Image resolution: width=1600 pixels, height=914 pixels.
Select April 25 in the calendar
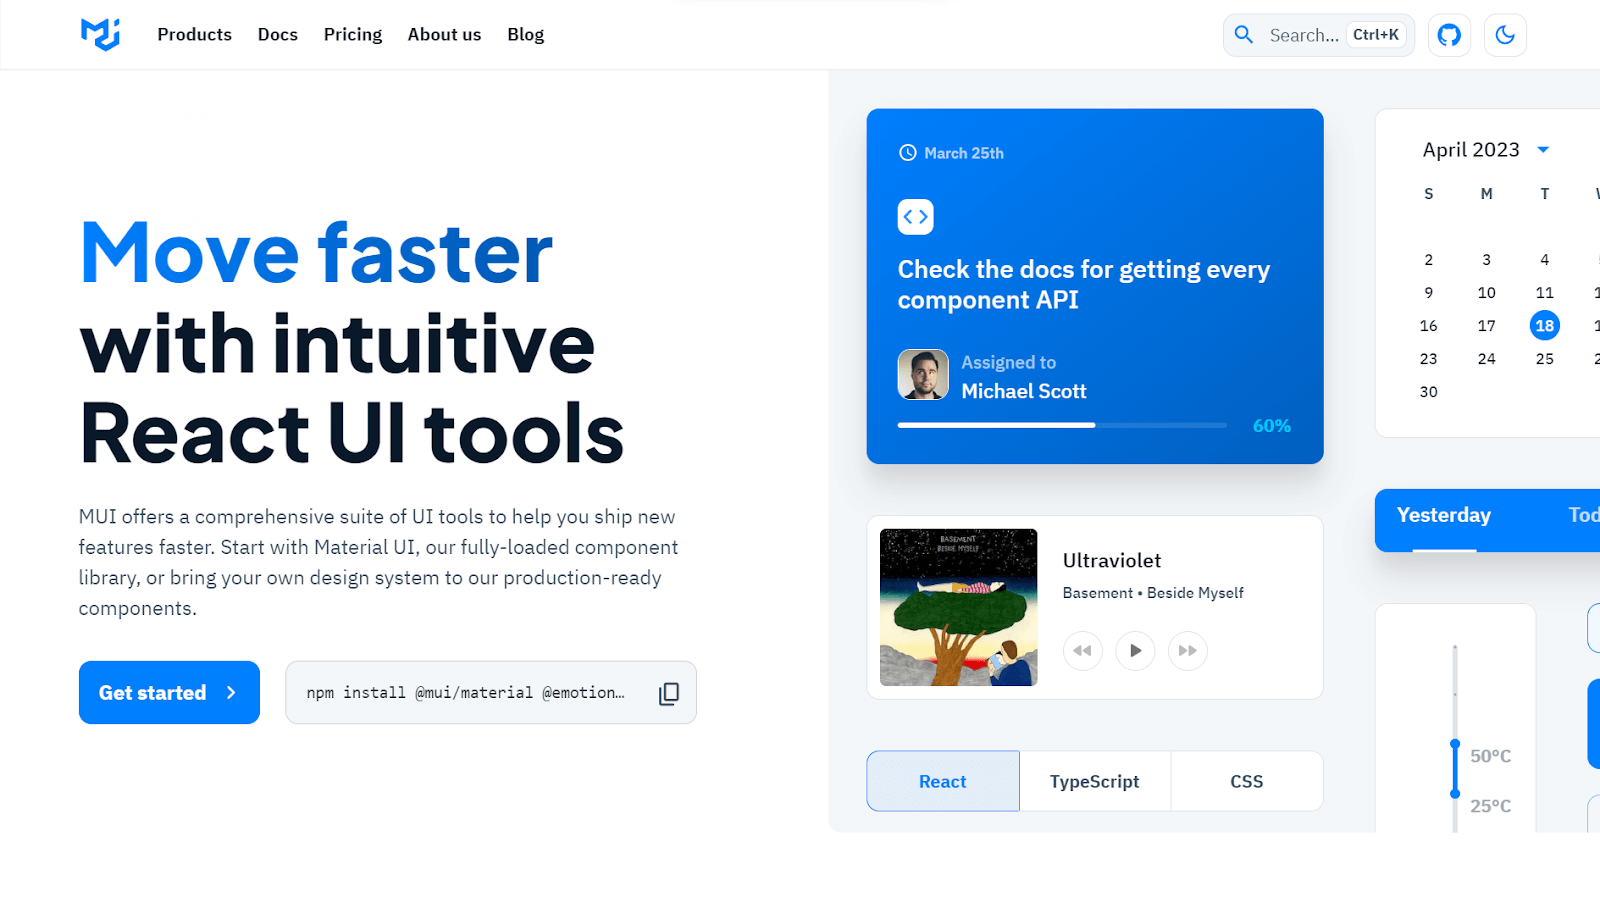click(1545, 359)
